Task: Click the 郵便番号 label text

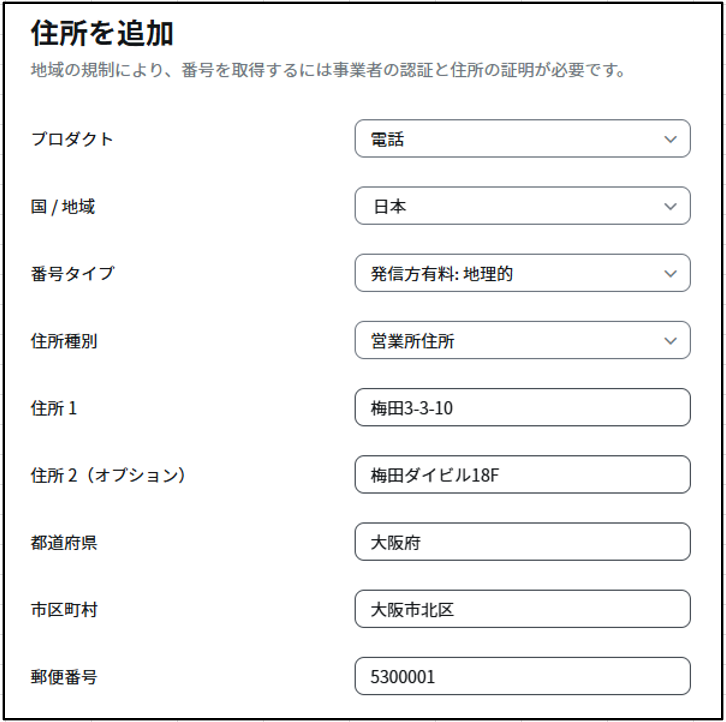Action: 64,677
